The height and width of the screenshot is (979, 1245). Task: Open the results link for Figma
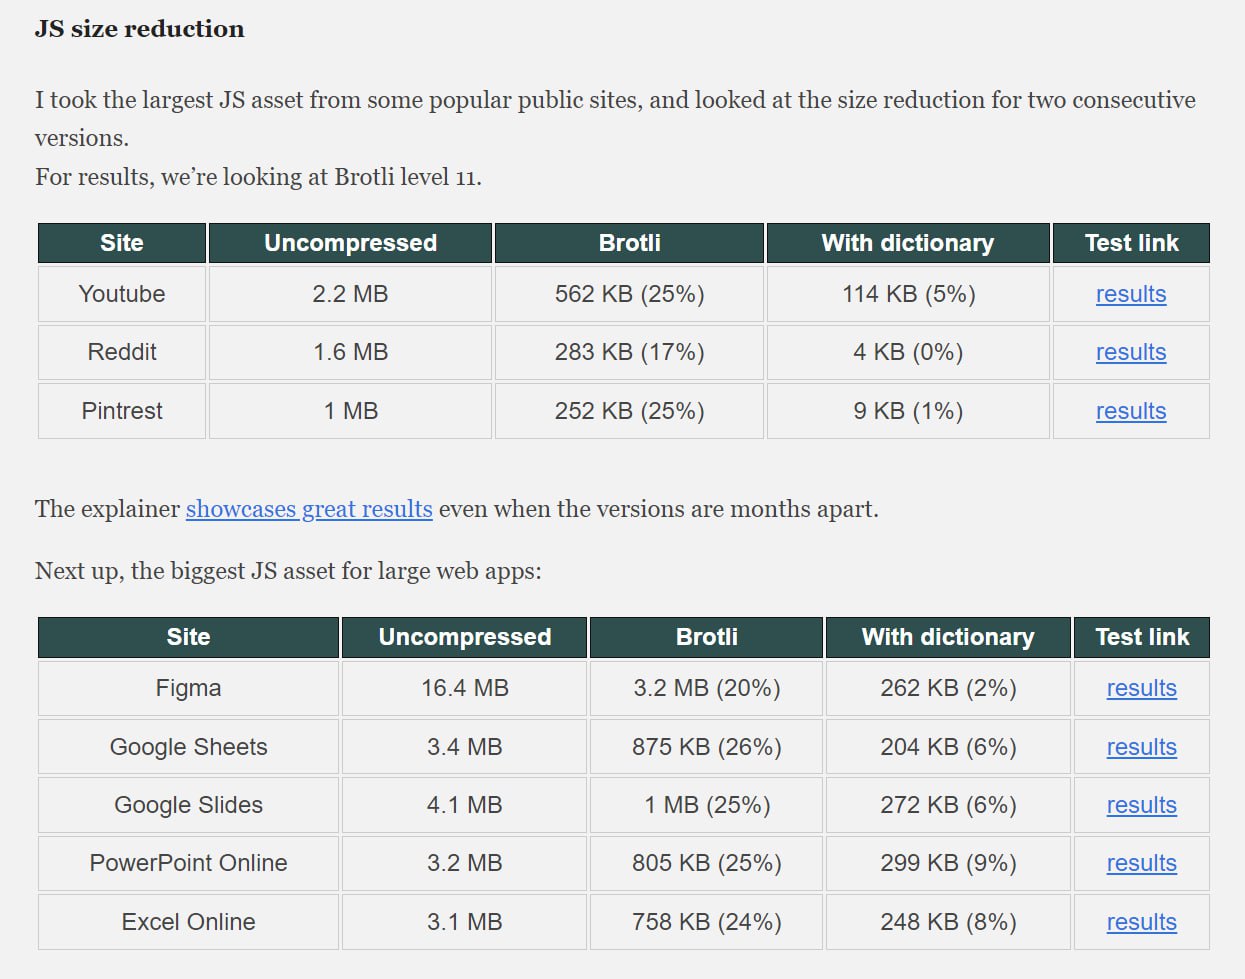click(1142, 688)
